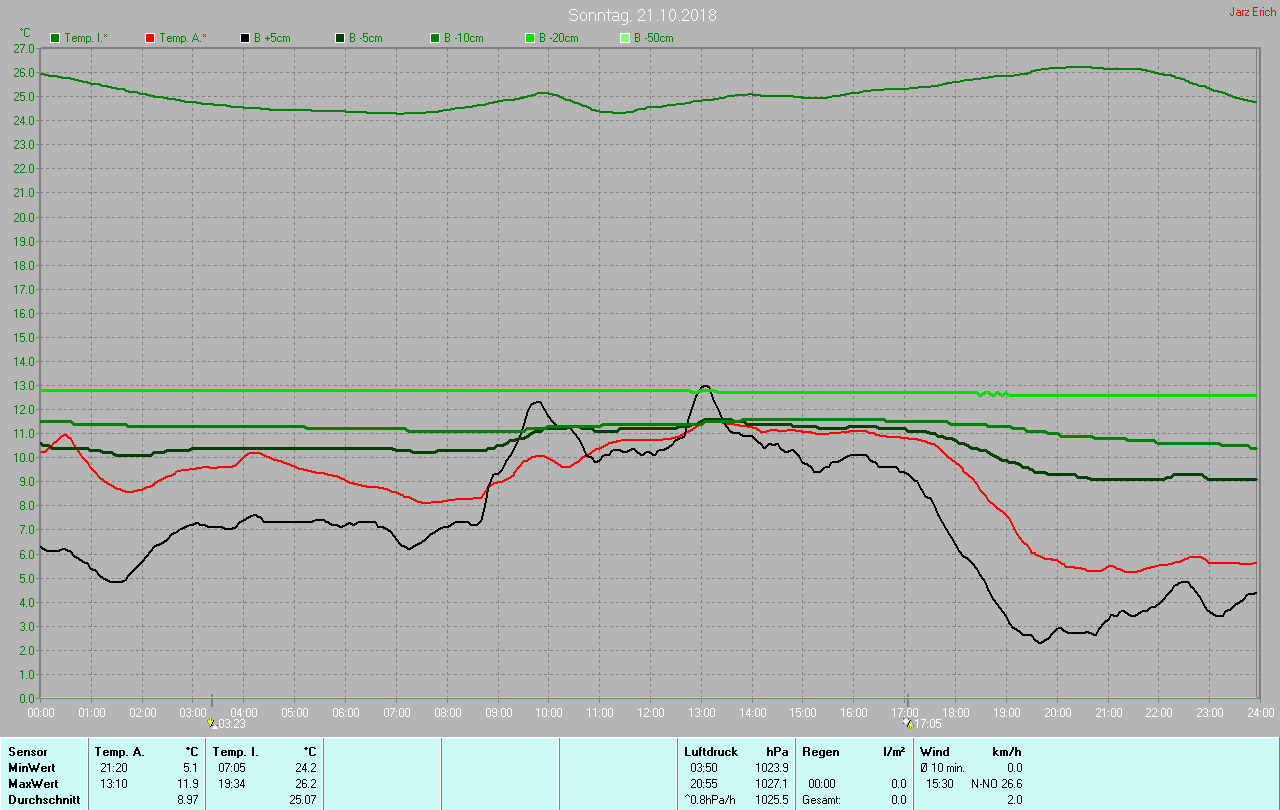Click Temp. I. average value 25.07
The height and width of the screenshot is (810, 1280).
point(303,799)
